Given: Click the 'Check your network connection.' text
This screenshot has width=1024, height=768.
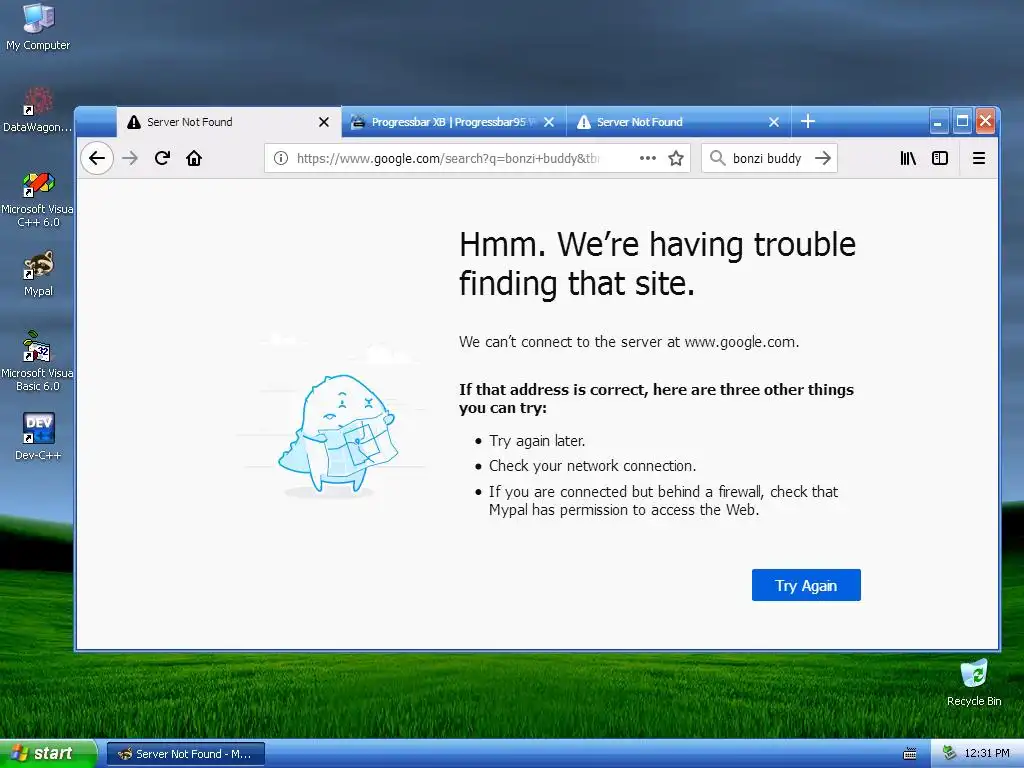Looking at the screenshot, I should [x=592, y=466].
